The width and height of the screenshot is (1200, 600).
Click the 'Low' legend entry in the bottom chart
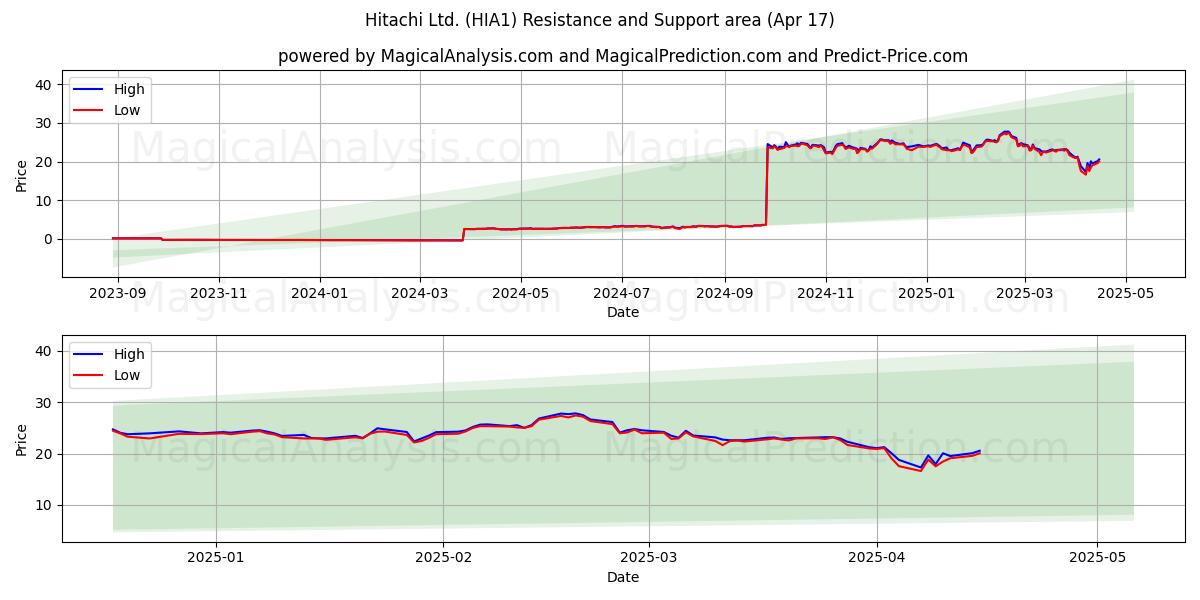pos(127,375)
